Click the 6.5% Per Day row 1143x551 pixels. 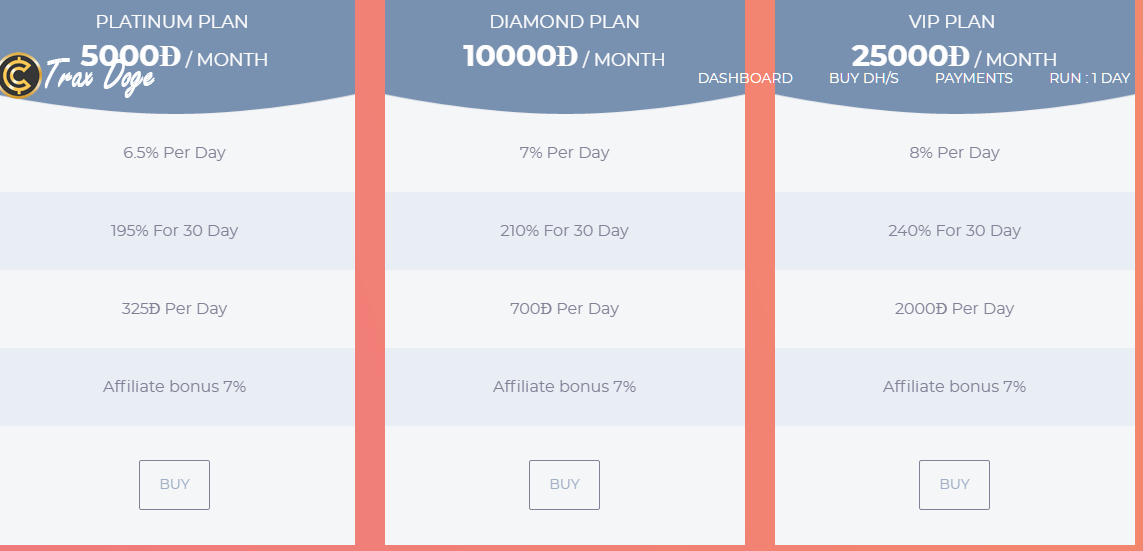click(174, 153)
